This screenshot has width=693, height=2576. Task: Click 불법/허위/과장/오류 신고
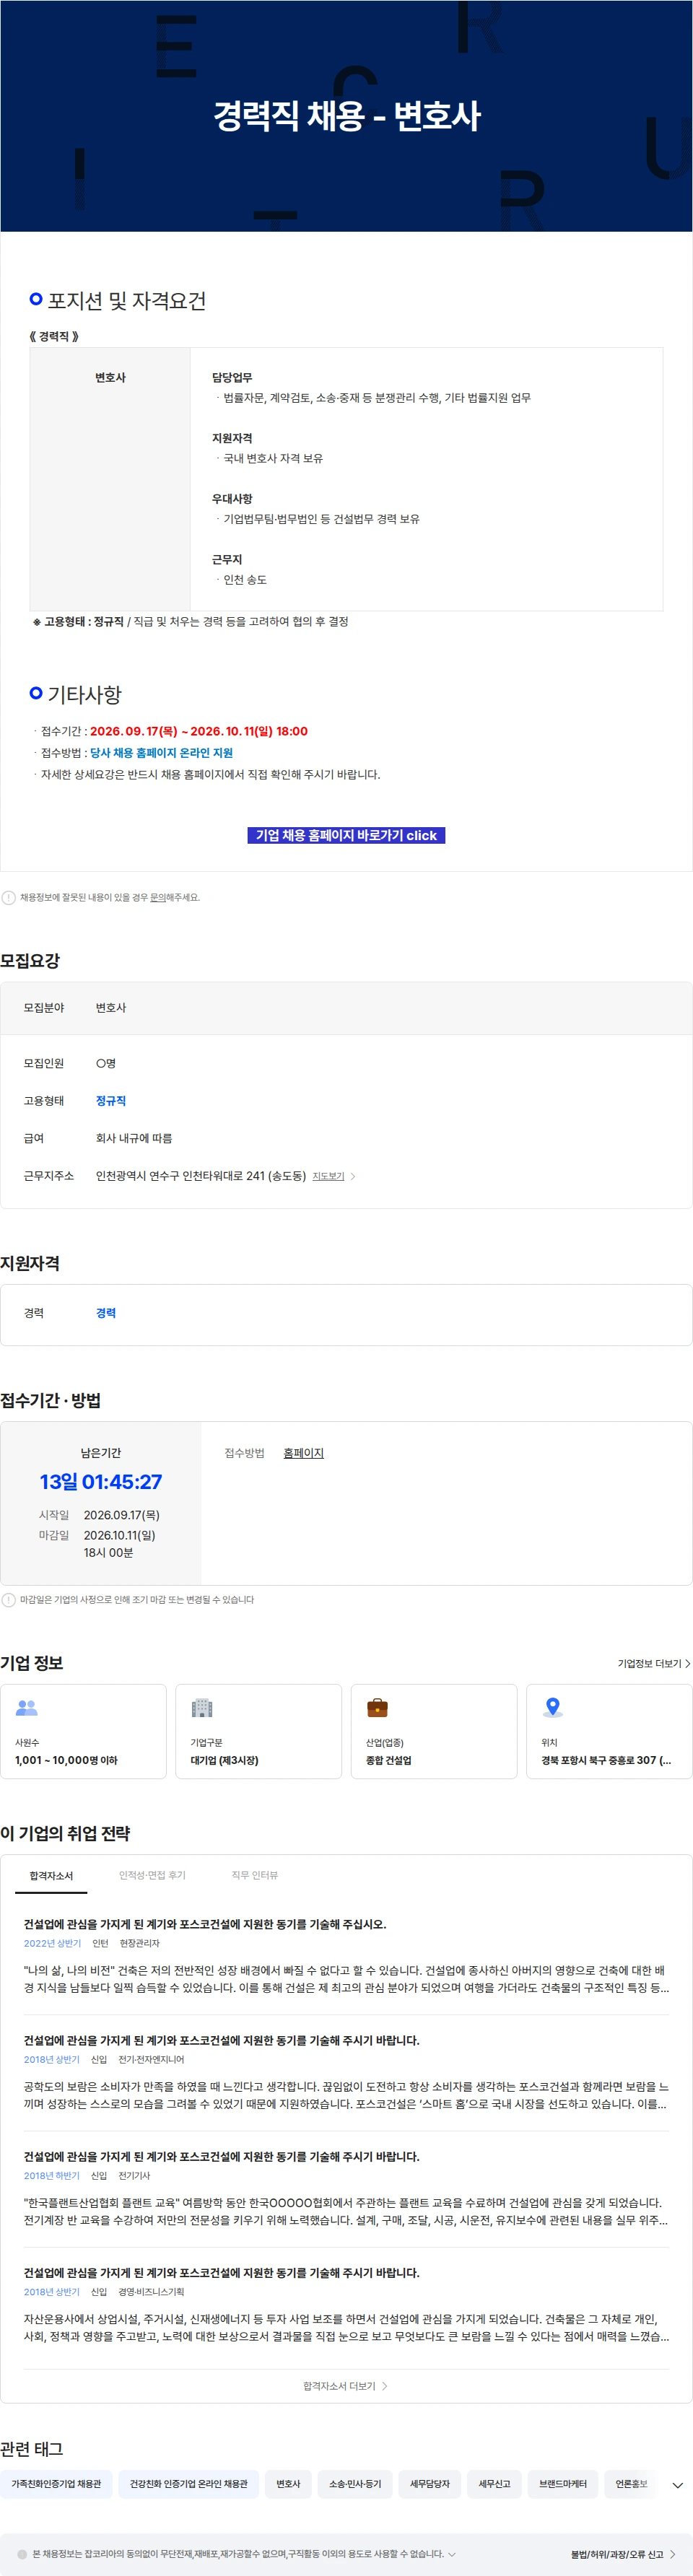(x=622, y=2554)
